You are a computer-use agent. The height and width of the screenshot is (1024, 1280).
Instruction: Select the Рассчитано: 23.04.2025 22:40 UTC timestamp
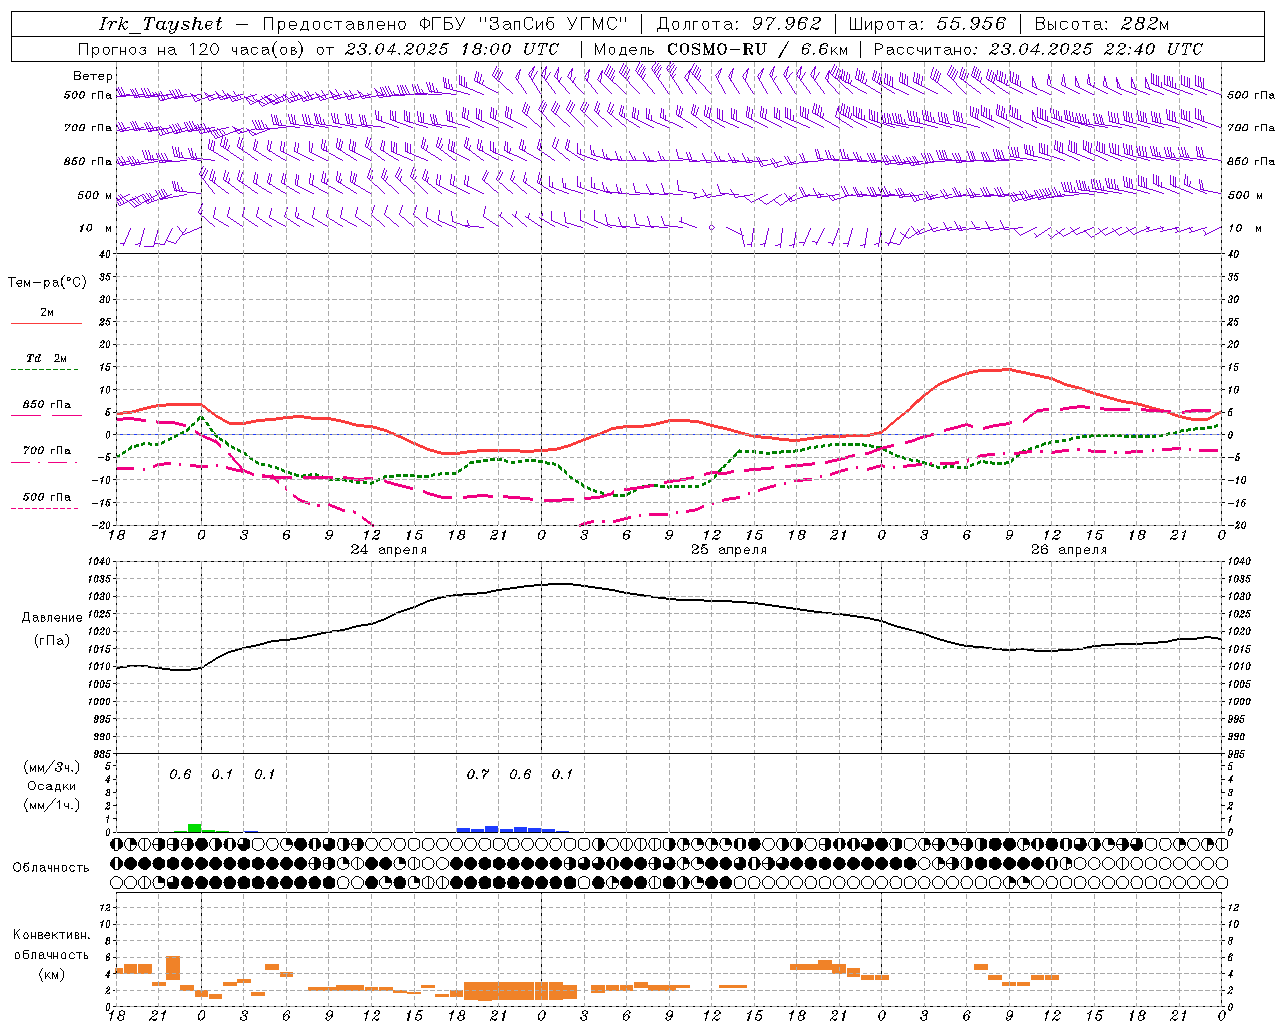coord(1038,49)
